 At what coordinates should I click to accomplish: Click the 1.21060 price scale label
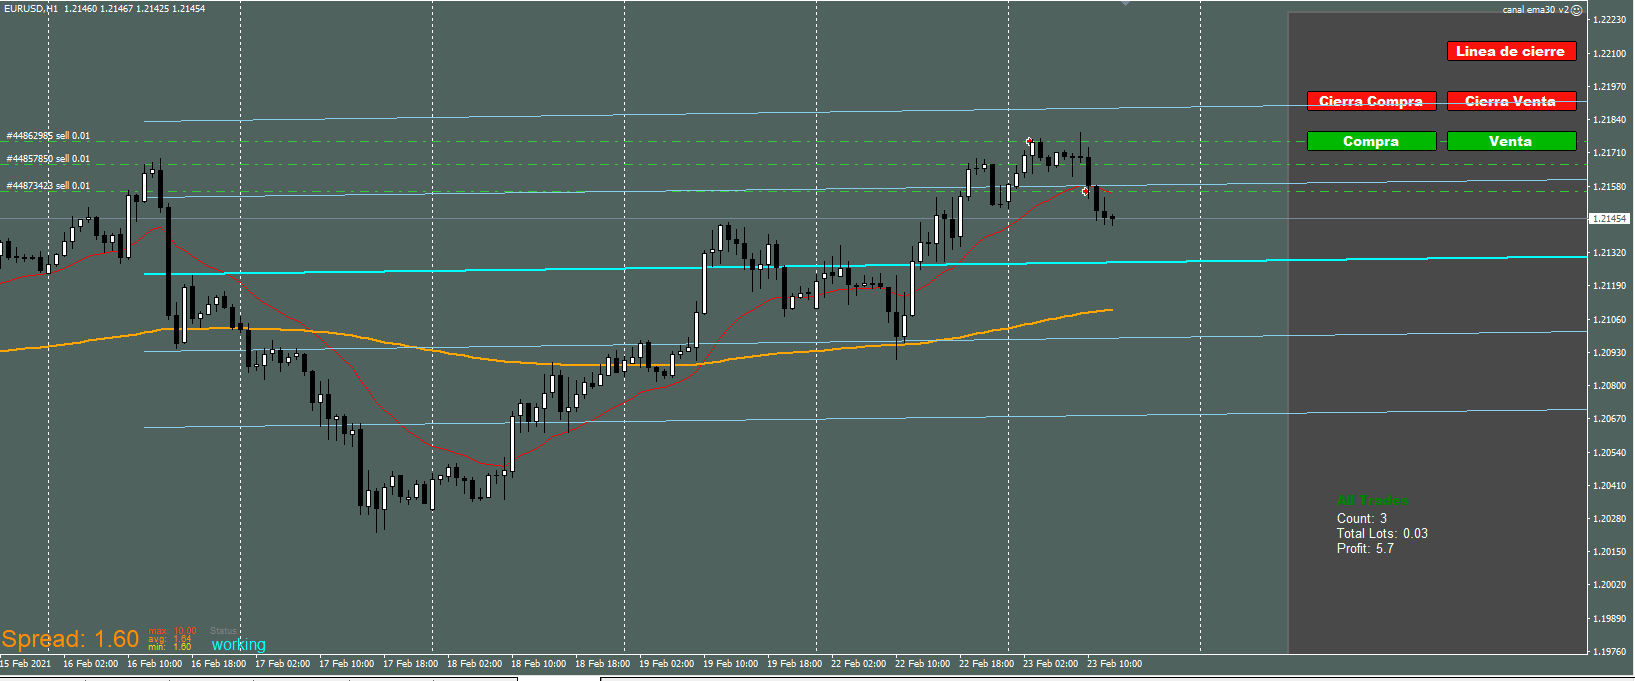tap(1609, 319)
